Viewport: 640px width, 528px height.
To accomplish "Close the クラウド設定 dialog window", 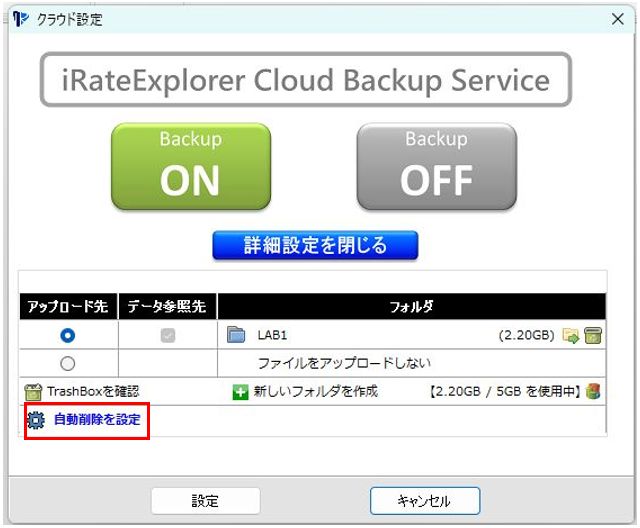I will 617,19.
